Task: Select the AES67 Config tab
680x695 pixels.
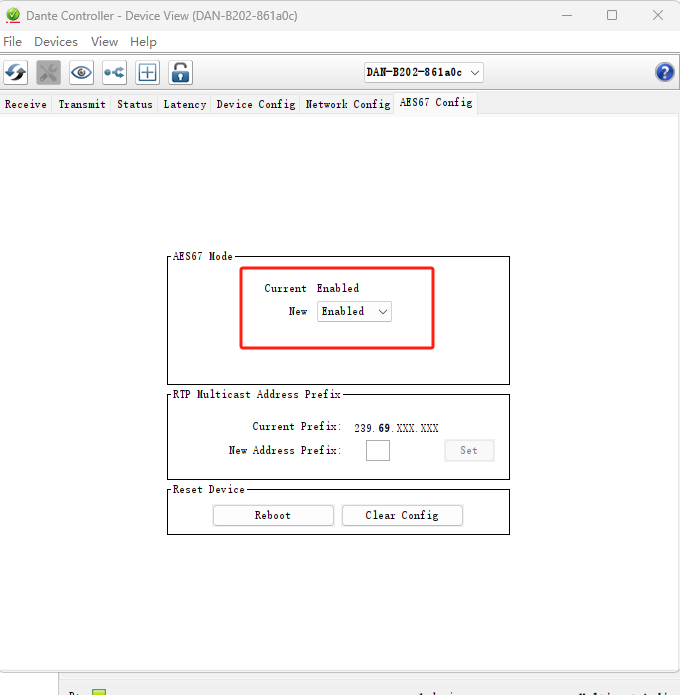Action: [x=436, y=103]
